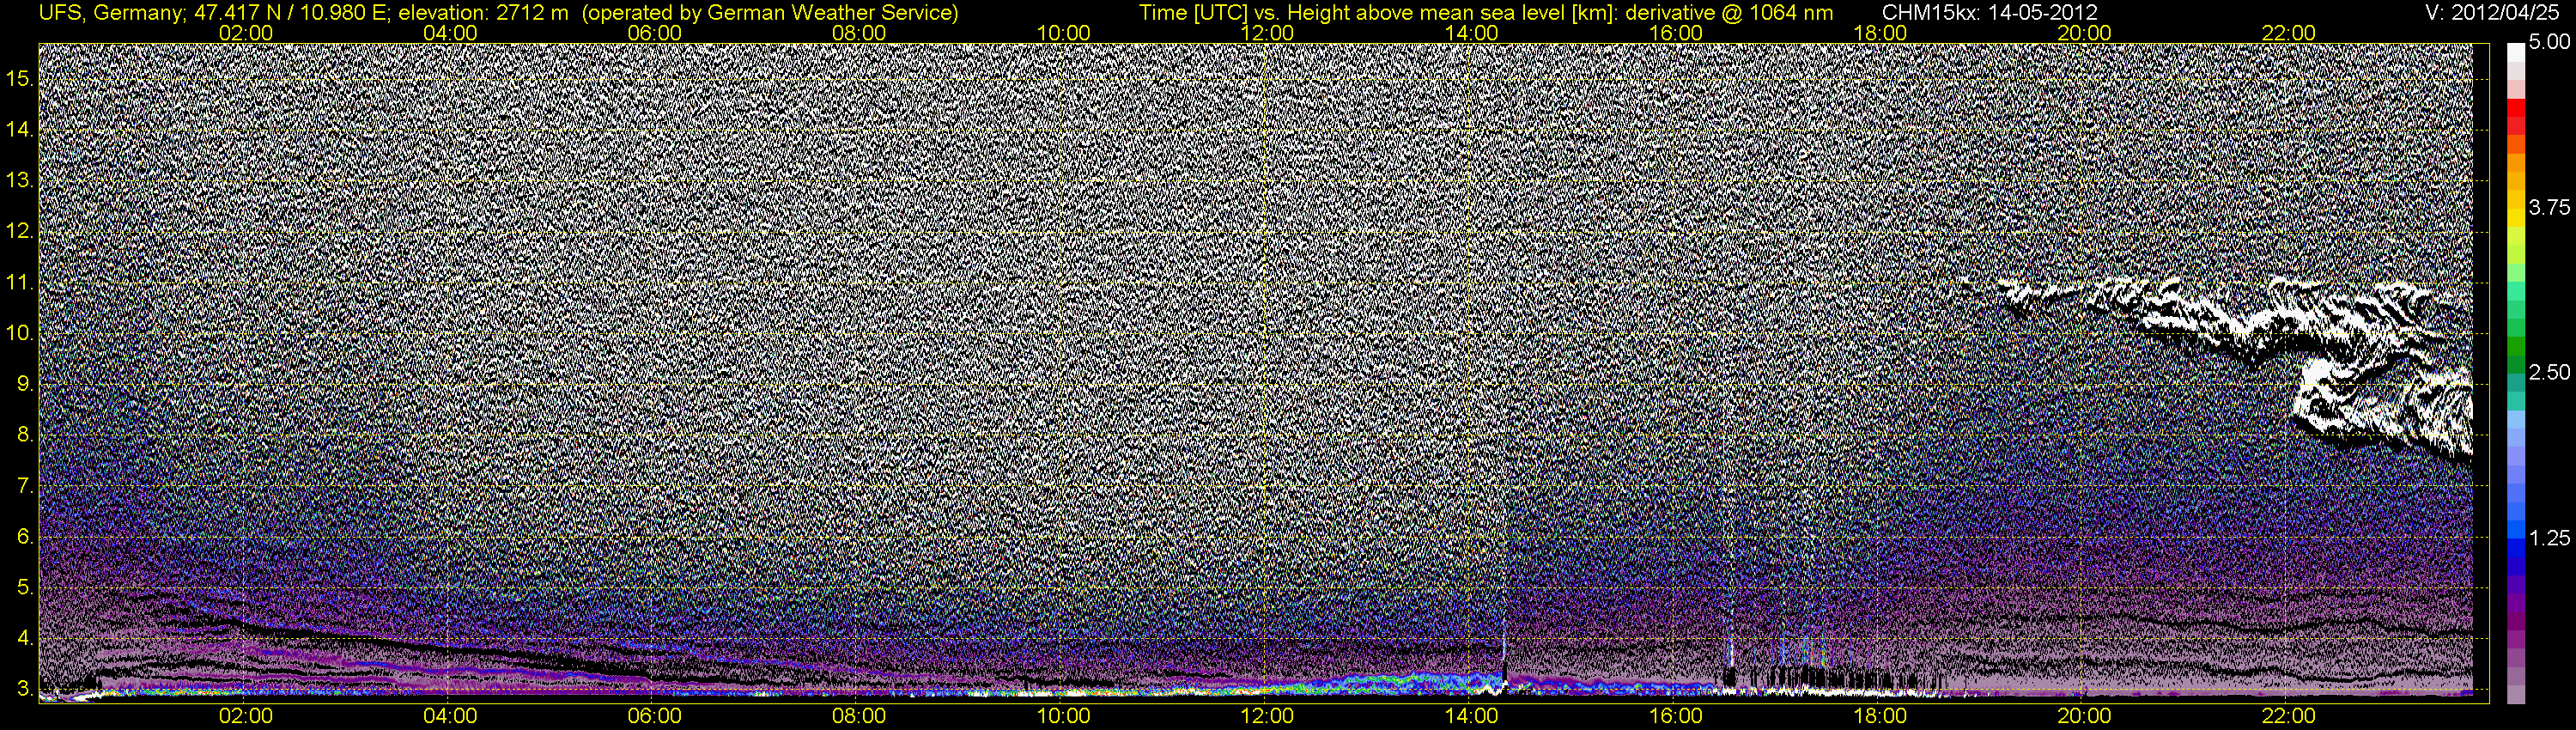Viewport: 2576px width, 730px height.
Task: Click 20:00 on the upper time axis
Action: pyautogui.click(x=2084, y=33)
